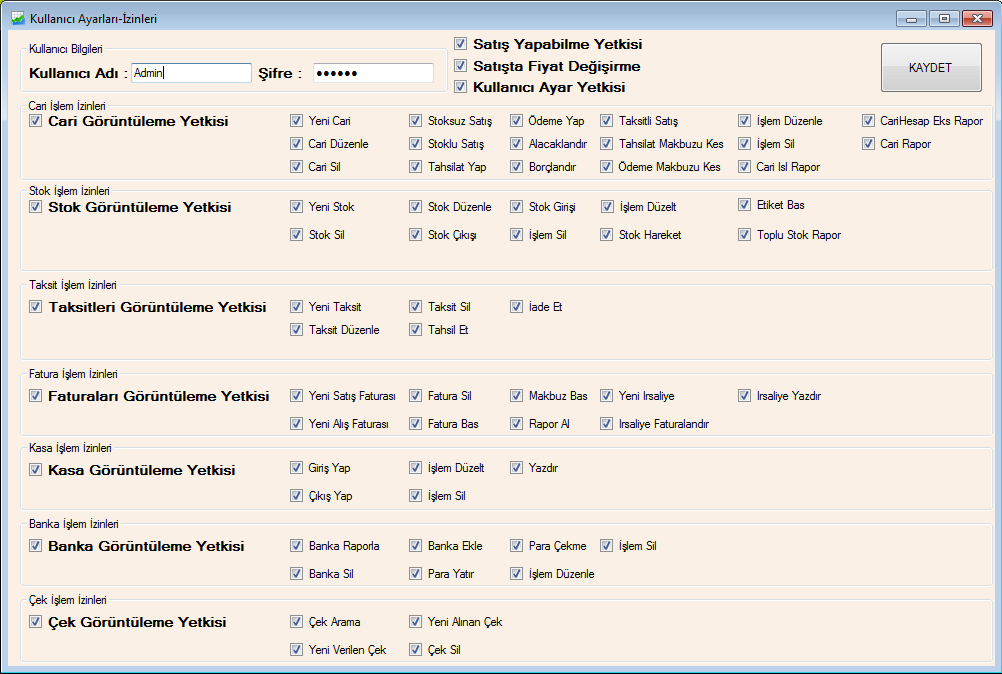1002x674 pixels.
Task: Disable Irsaliye Faturalandır permission
Action: [608, 424]
